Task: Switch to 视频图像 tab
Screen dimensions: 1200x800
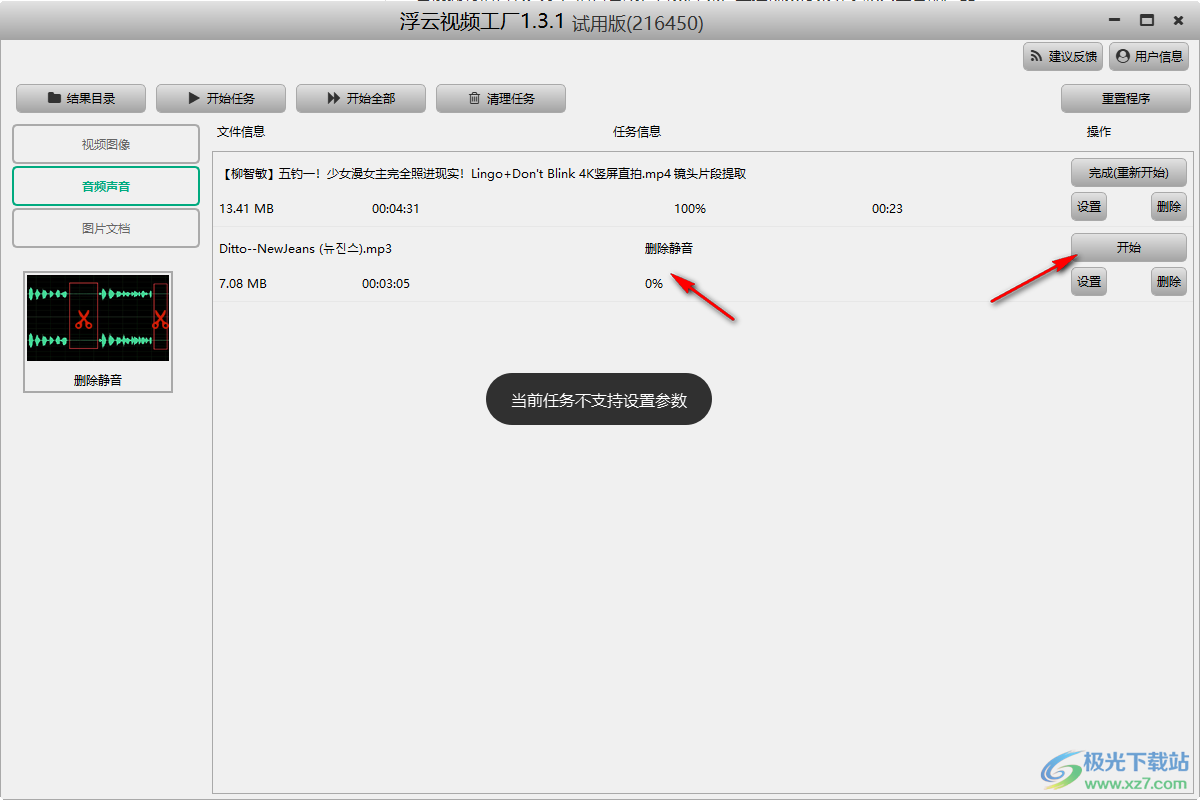Action: [x=106, y=144]
